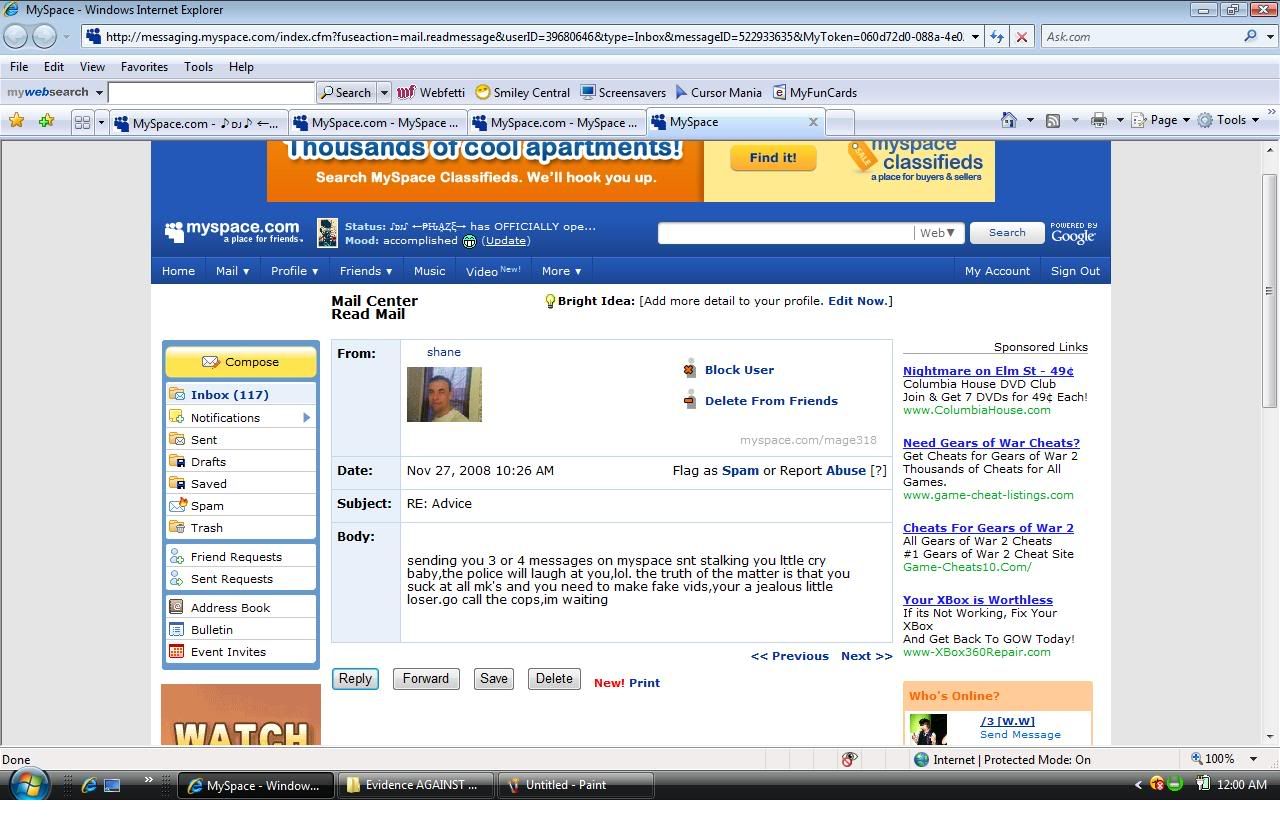Screen dimensions: 1280x827
Task: Click the Show Desktop quick launch icon
Action: tap(112, 785)
